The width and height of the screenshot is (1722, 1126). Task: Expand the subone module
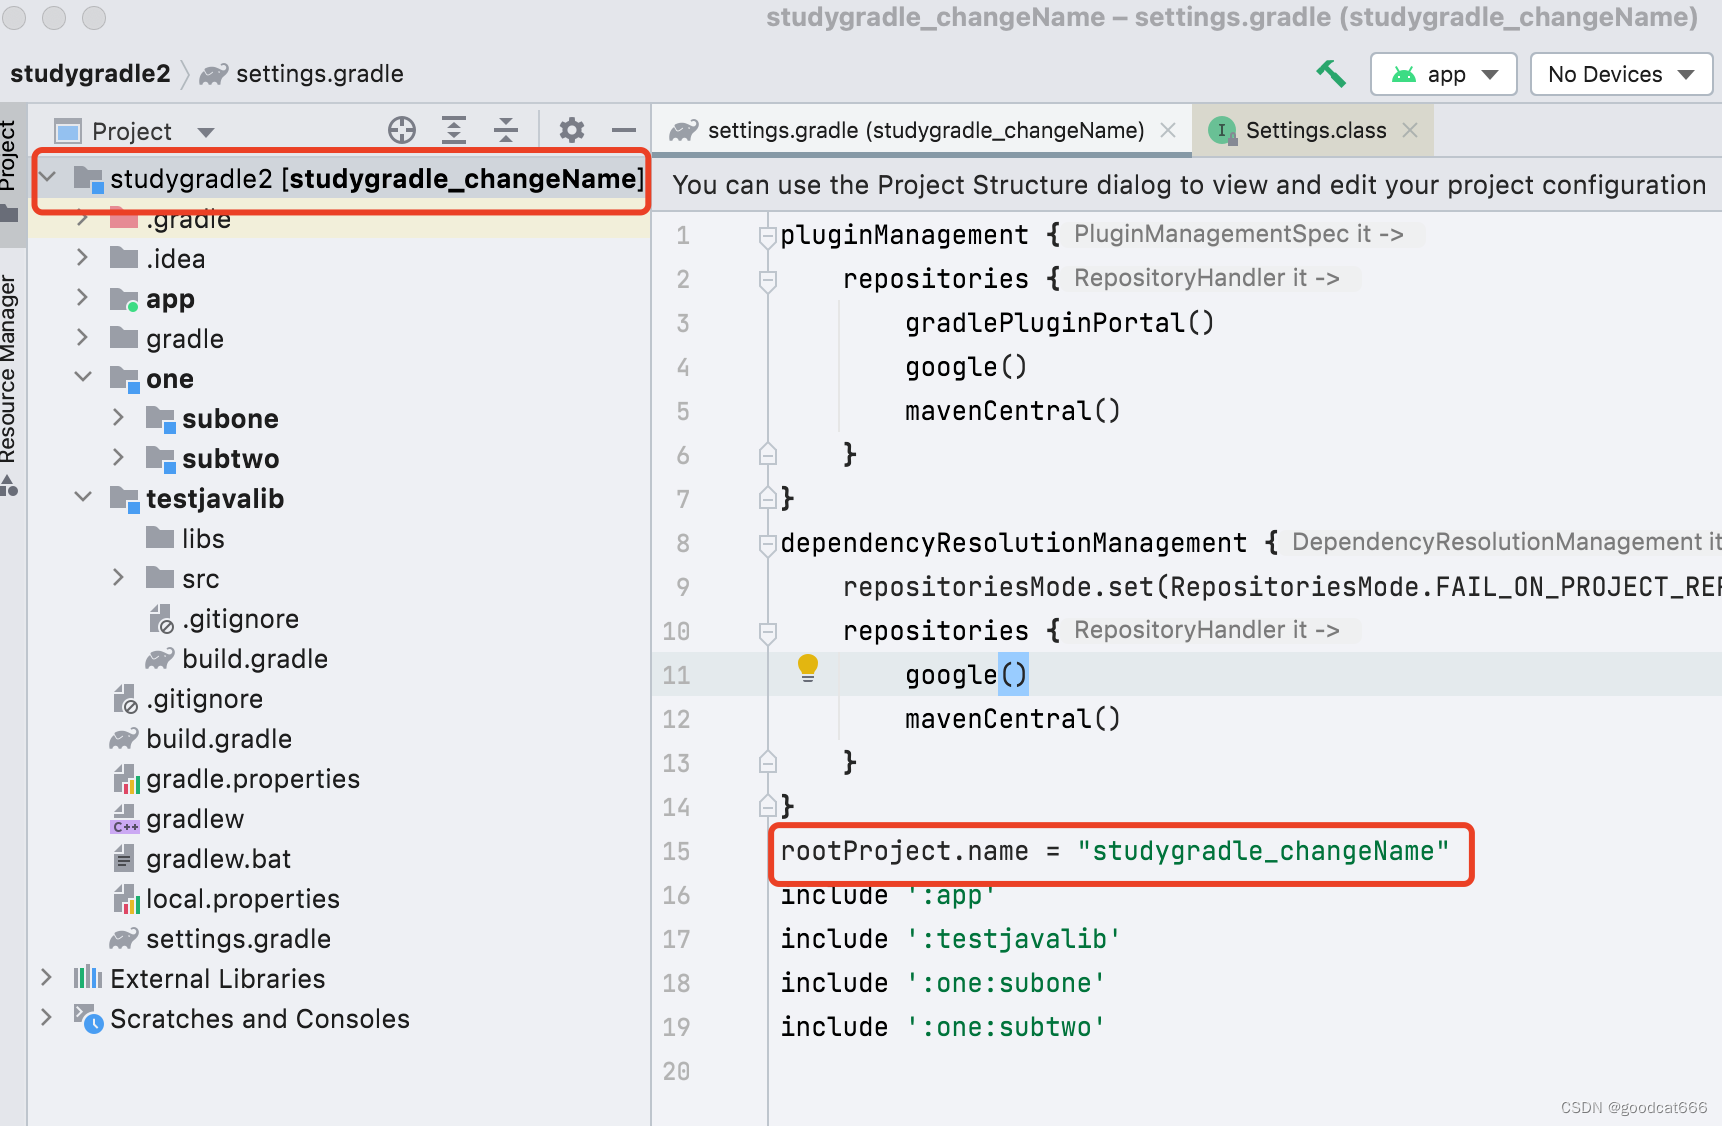click(x=119, y=418)
